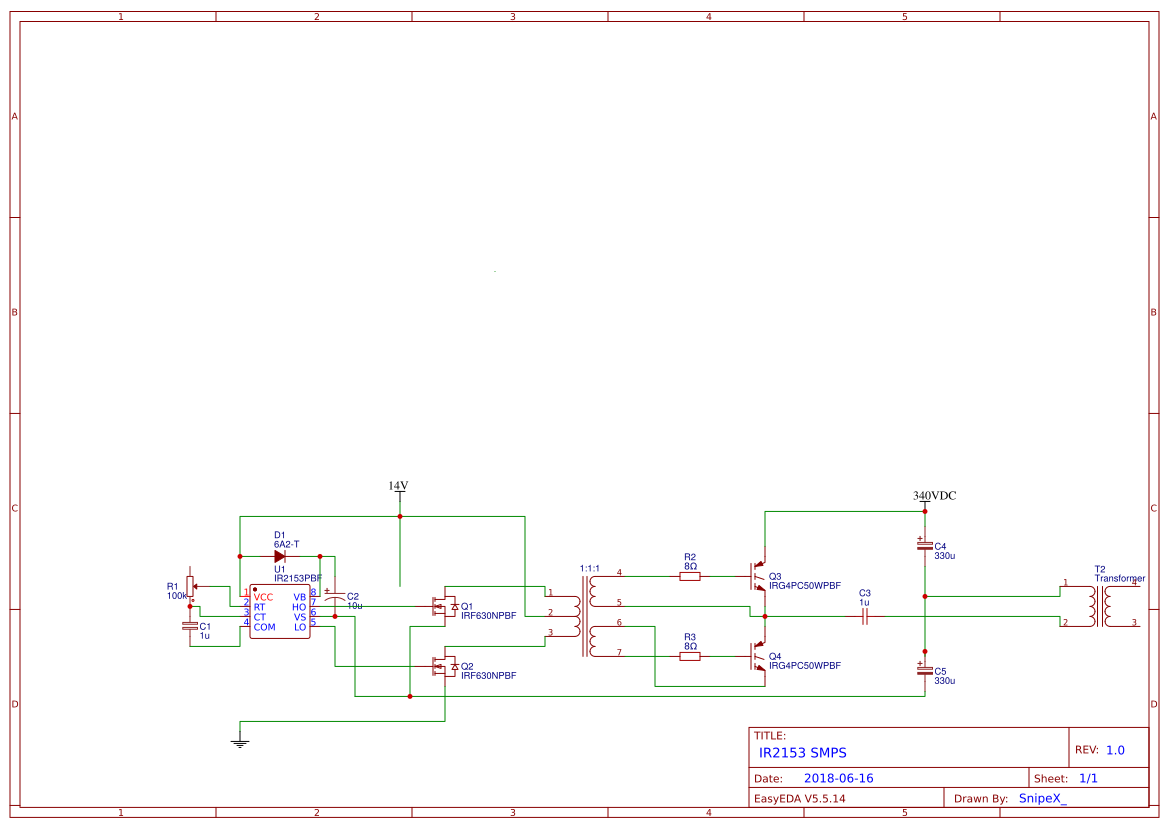1169x828 pixels.
Task: Select the R3 8Ω resistor
Action: click(690, 657)
